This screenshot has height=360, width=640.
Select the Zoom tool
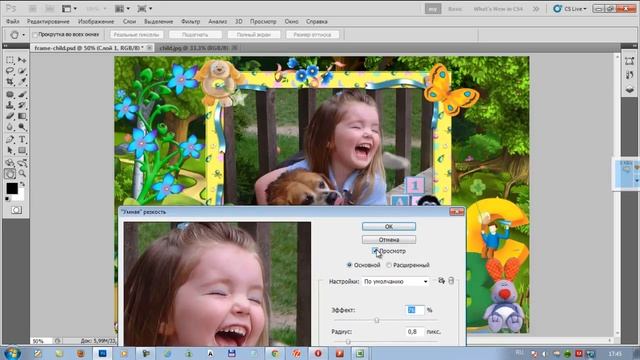click(x=22, y=174)
